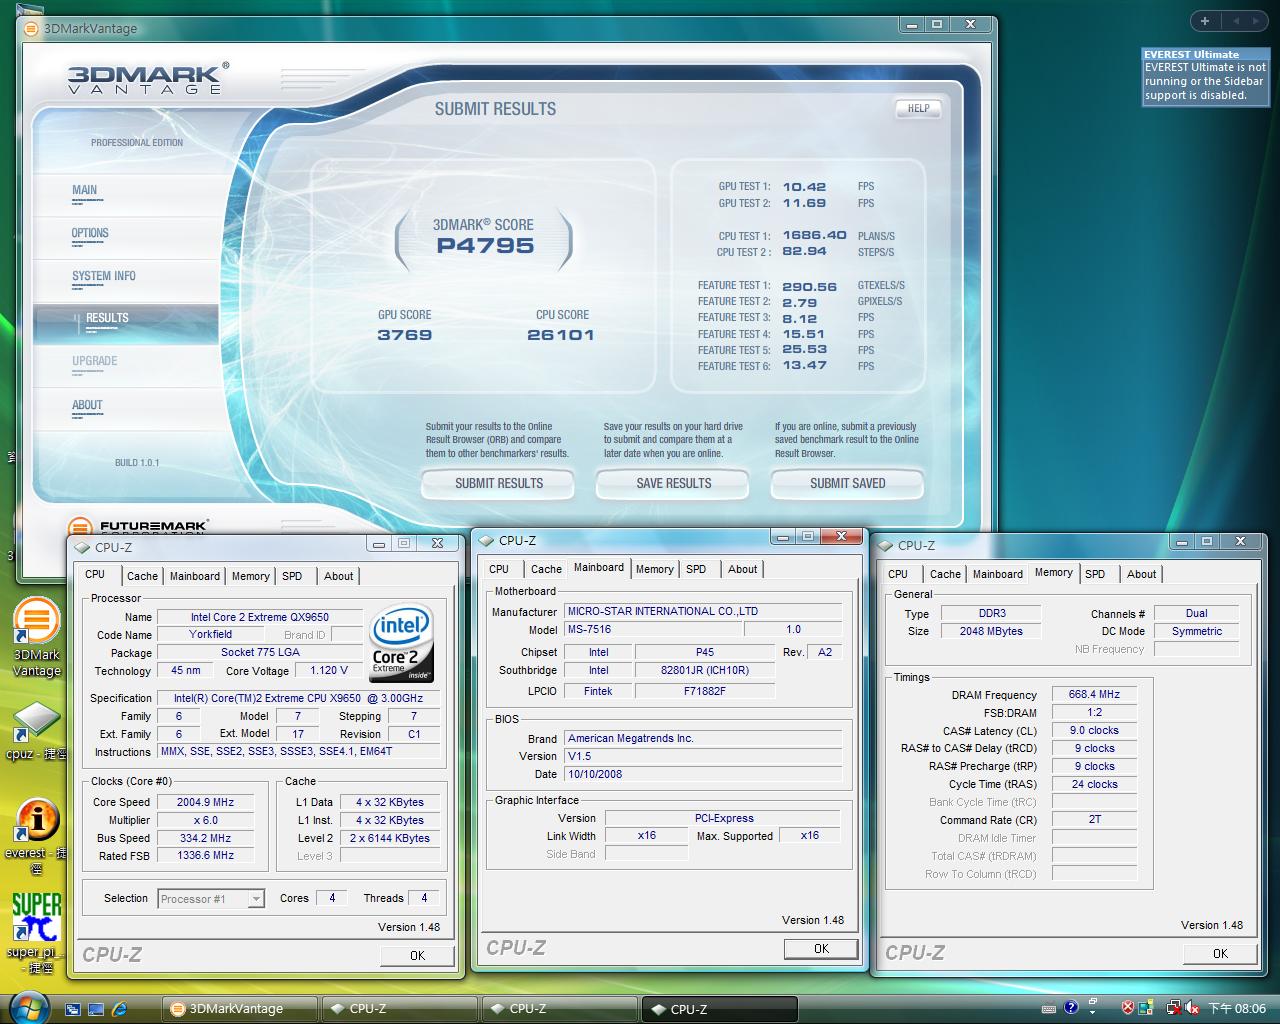Click OK in the CPU-Z Mainboard window
Image resolution: width=1280 pixels, height=1024 pixels.
822,949
